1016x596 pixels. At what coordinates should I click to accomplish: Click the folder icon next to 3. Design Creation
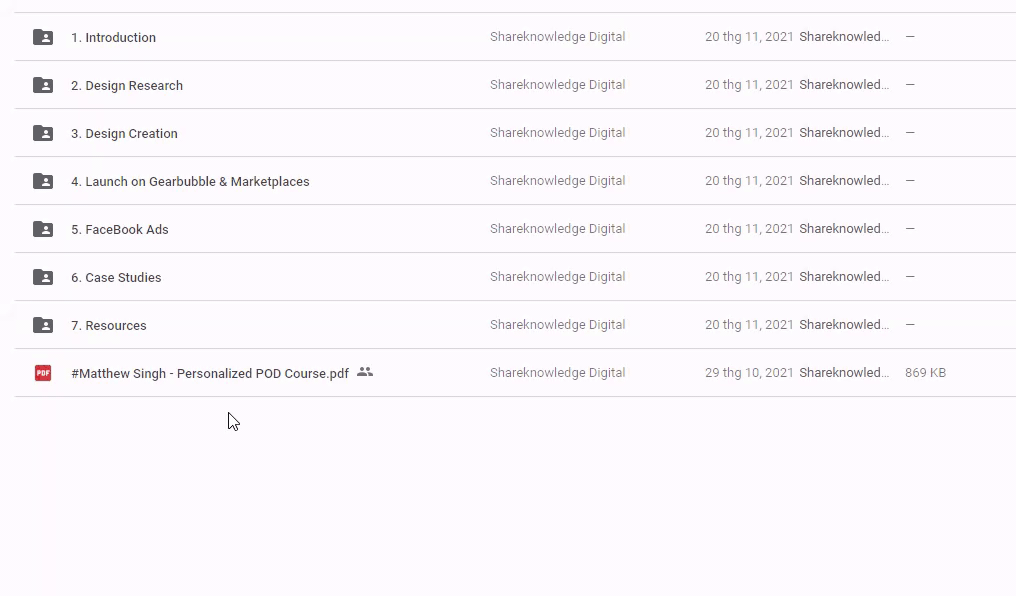point(43,133)
